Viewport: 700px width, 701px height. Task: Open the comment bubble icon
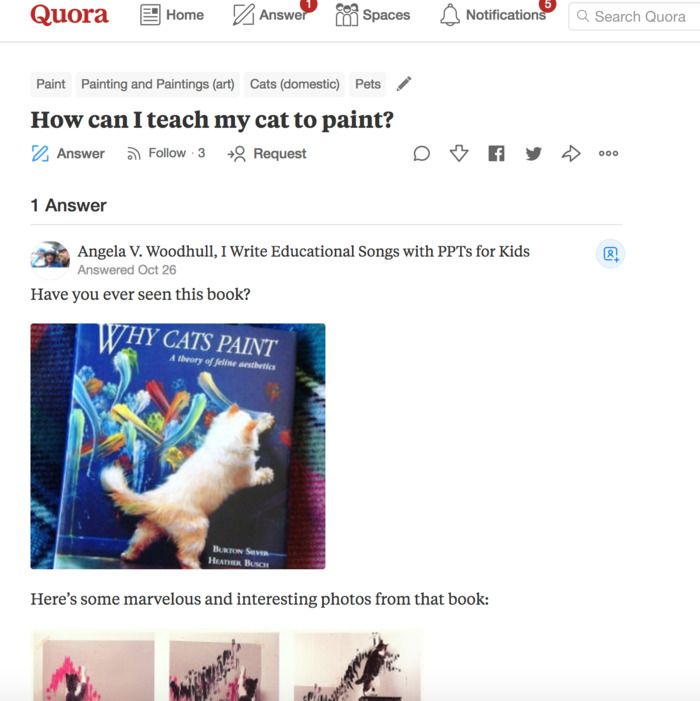422,153
